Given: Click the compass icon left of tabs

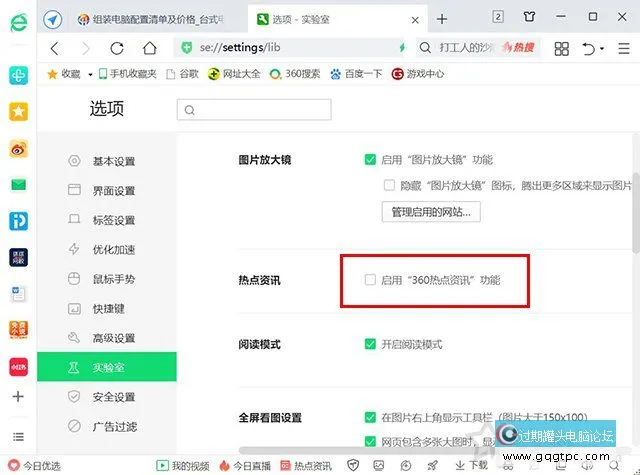Looking at the screenshot, I should pos(53,19).
